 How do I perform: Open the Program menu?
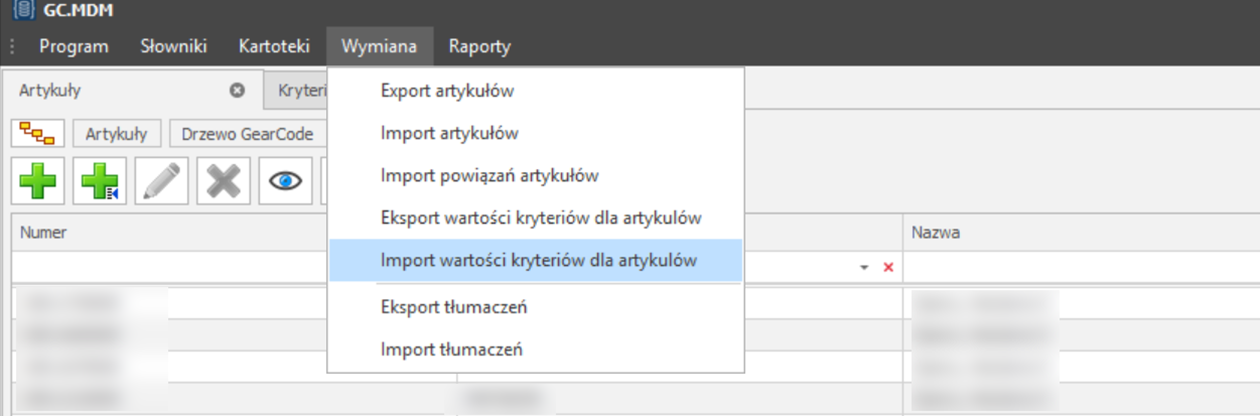pos(74,46)
